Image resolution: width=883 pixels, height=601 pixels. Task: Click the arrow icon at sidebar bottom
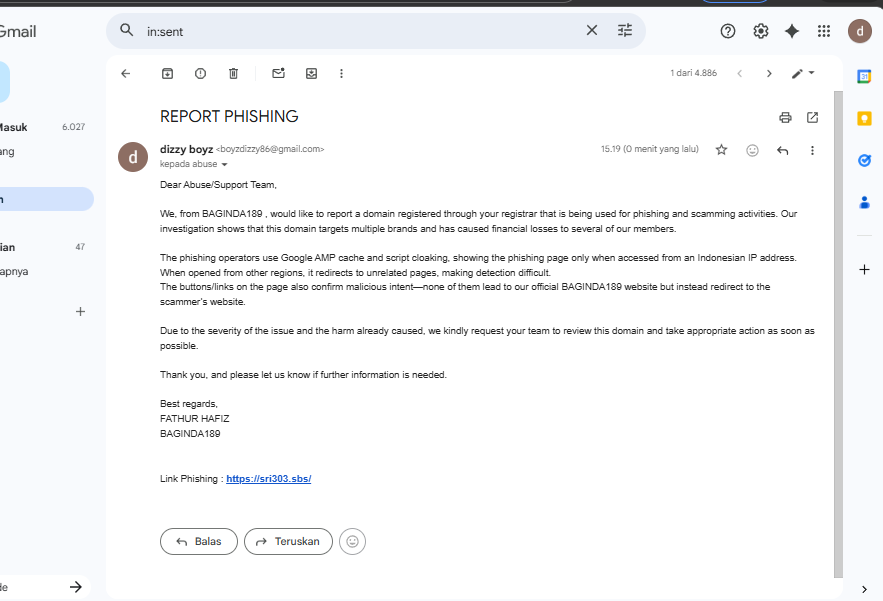click(x=75, y=587)
